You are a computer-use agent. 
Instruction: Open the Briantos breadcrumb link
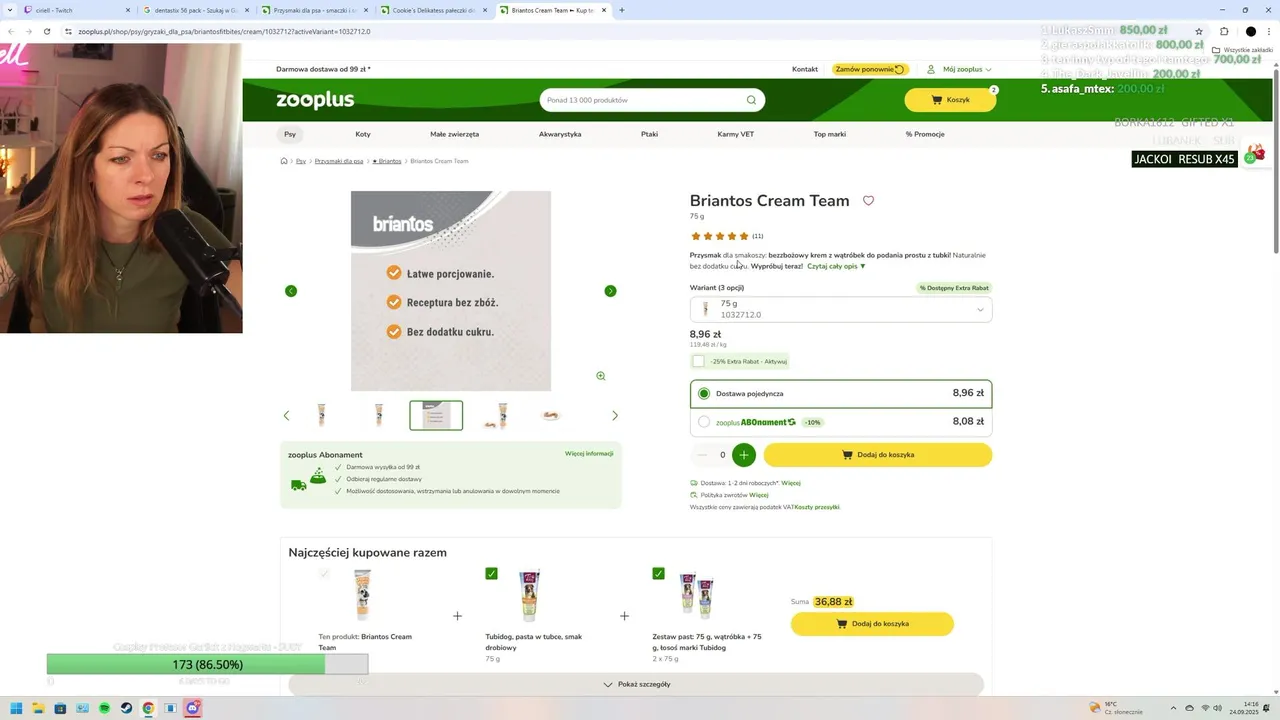point(387,161)
